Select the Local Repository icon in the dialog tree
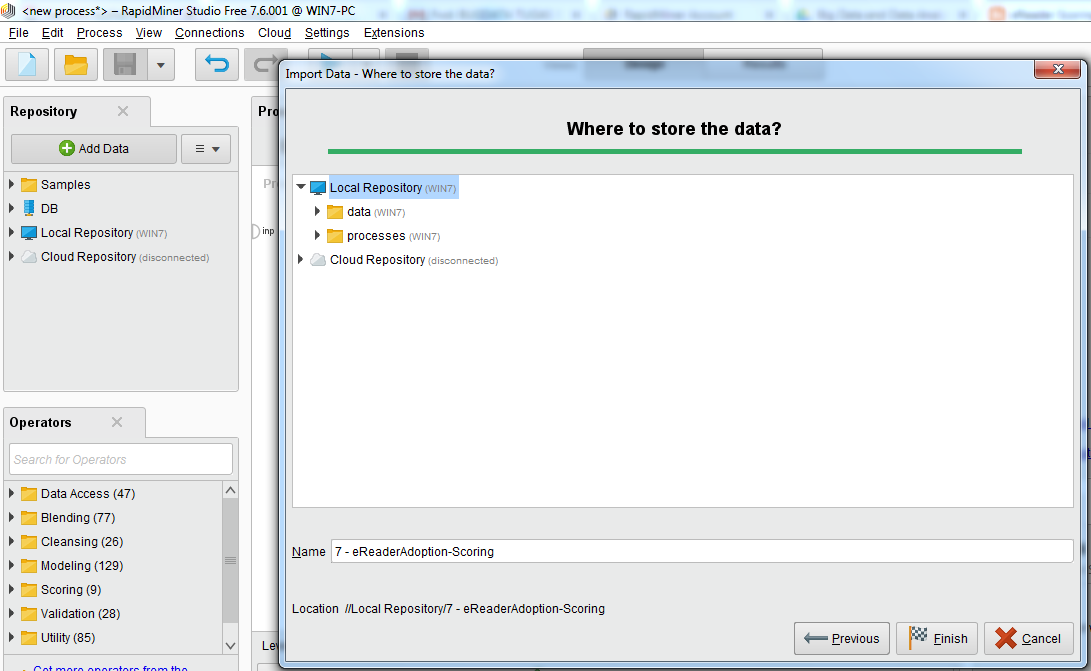Image resolution: width=1091 pixels, height=671 pixels. coord(315,187)
